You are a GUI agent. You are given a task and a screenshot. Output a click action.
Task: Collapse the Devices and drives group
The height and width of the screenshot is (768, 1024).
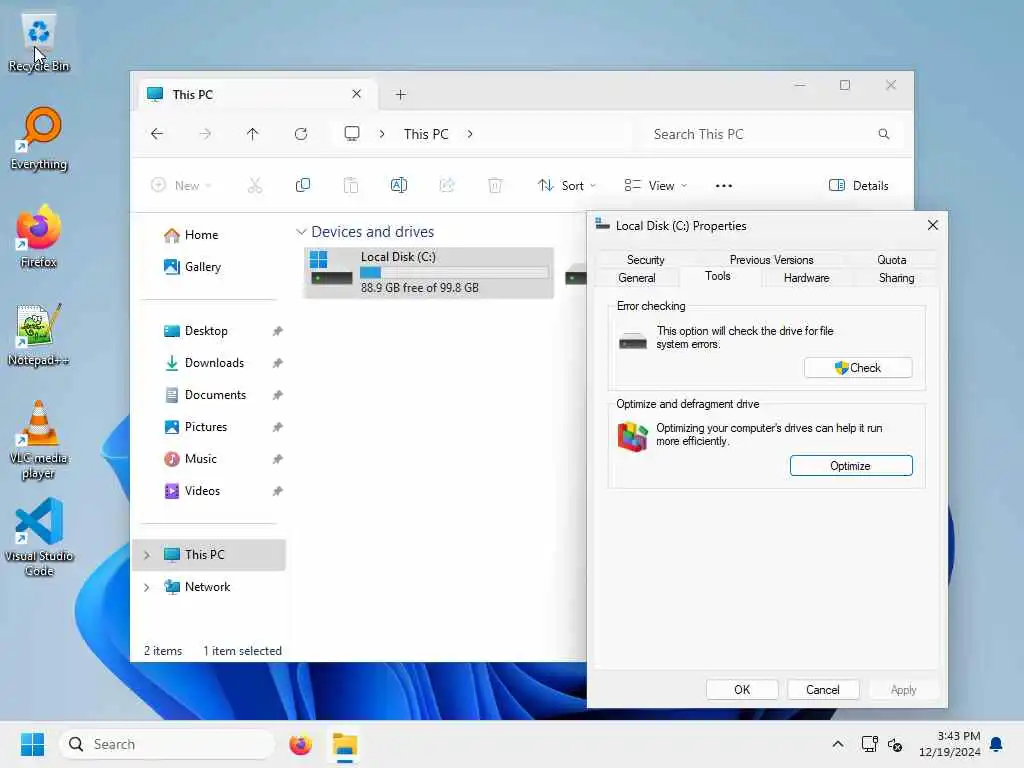[x=301, y=232]
